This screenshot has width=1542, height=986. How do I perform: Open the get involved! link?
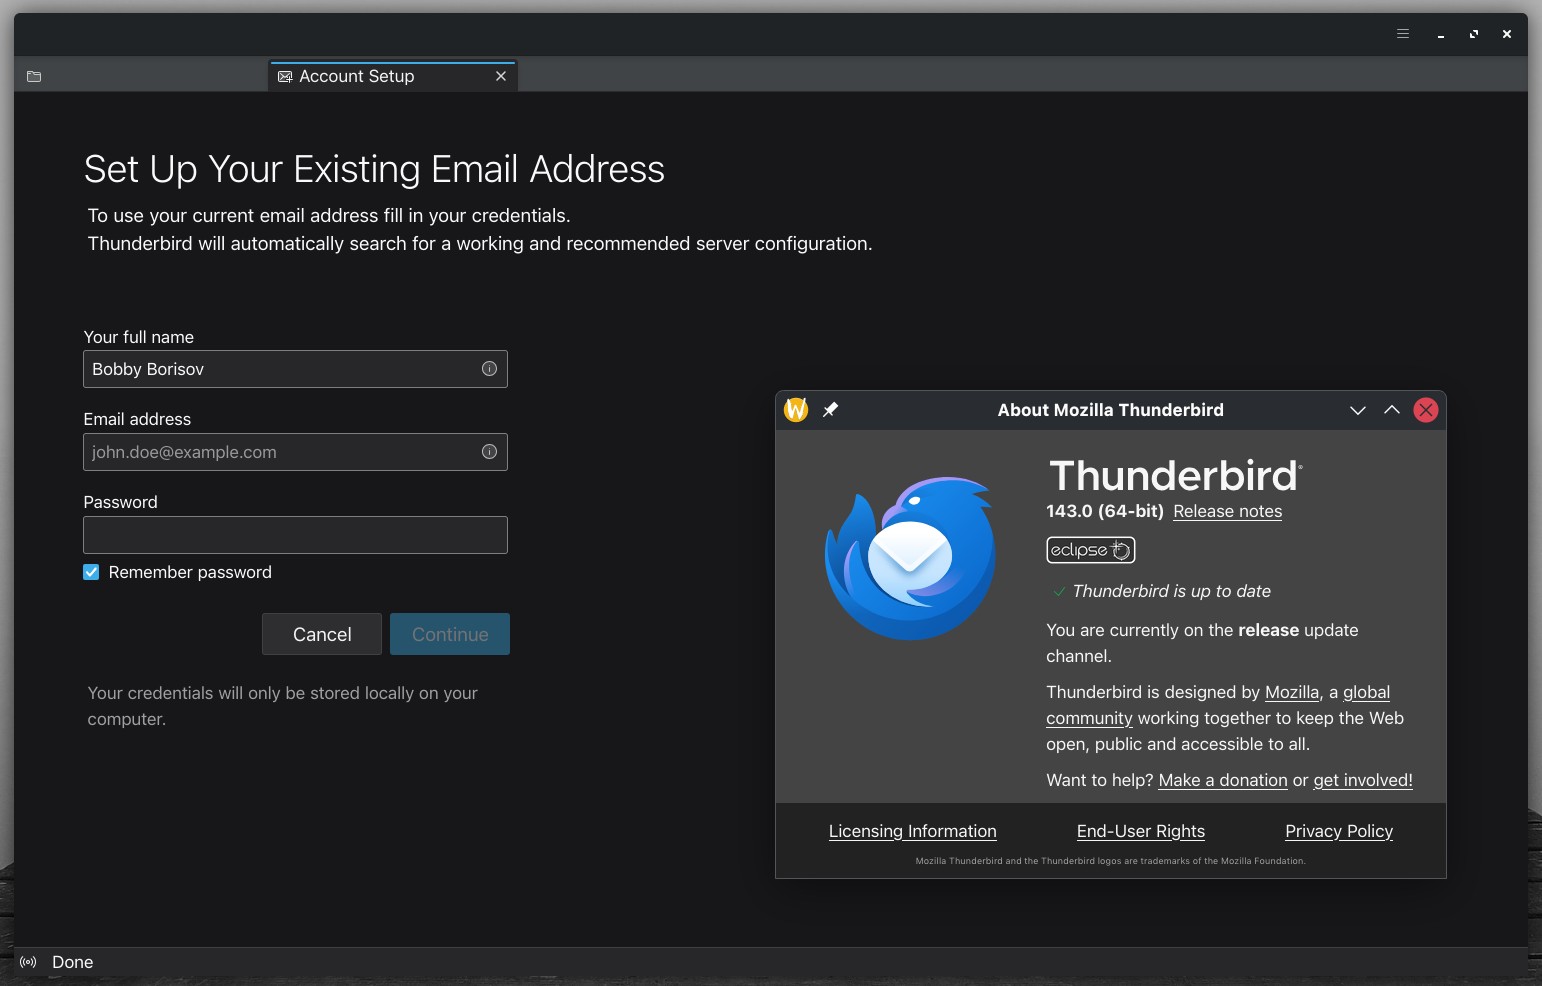[1363, 780]
